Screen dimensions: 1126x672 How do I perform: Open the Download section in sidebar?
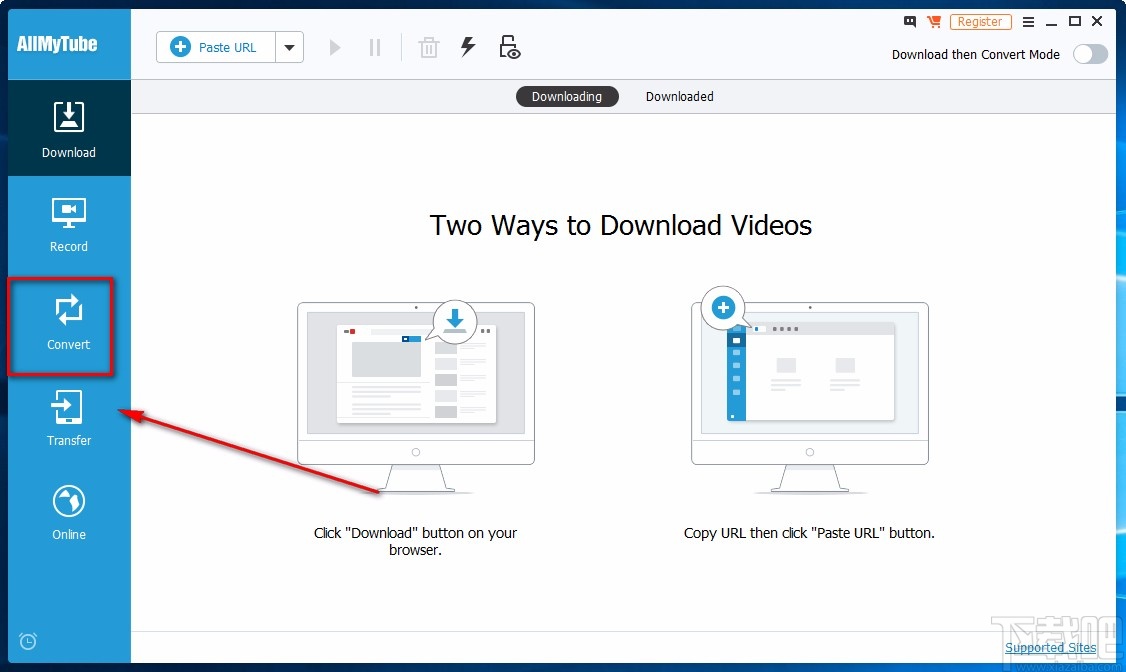[x=69, y=128]
